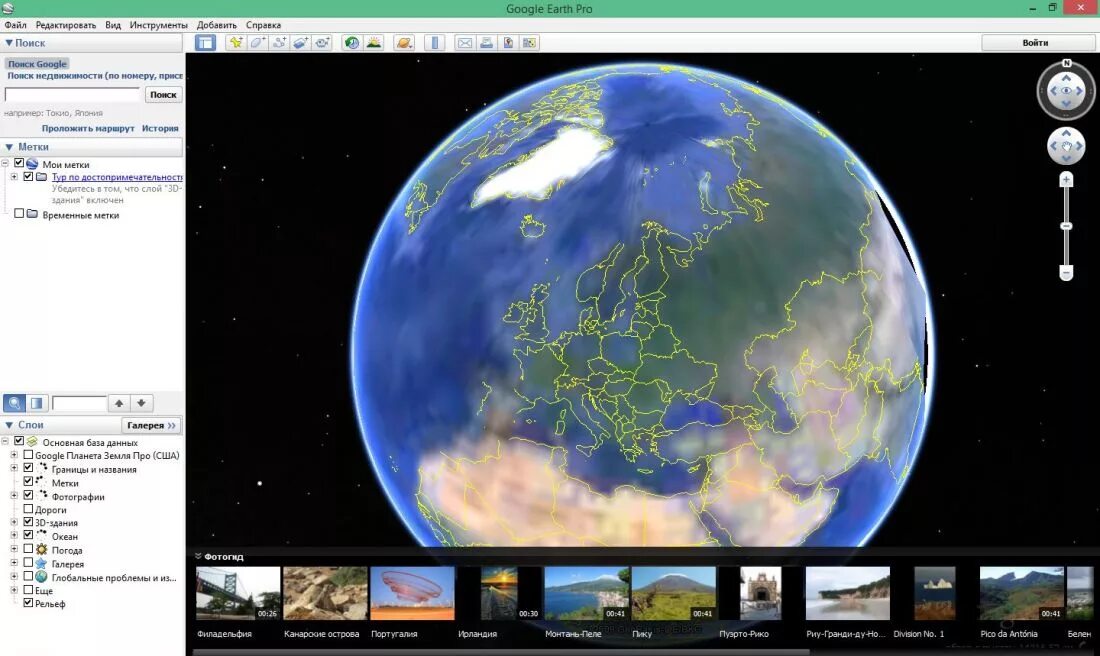Click the globe icon beside Мои метки
Viewport: 1100px width, 656px height.
32,163
